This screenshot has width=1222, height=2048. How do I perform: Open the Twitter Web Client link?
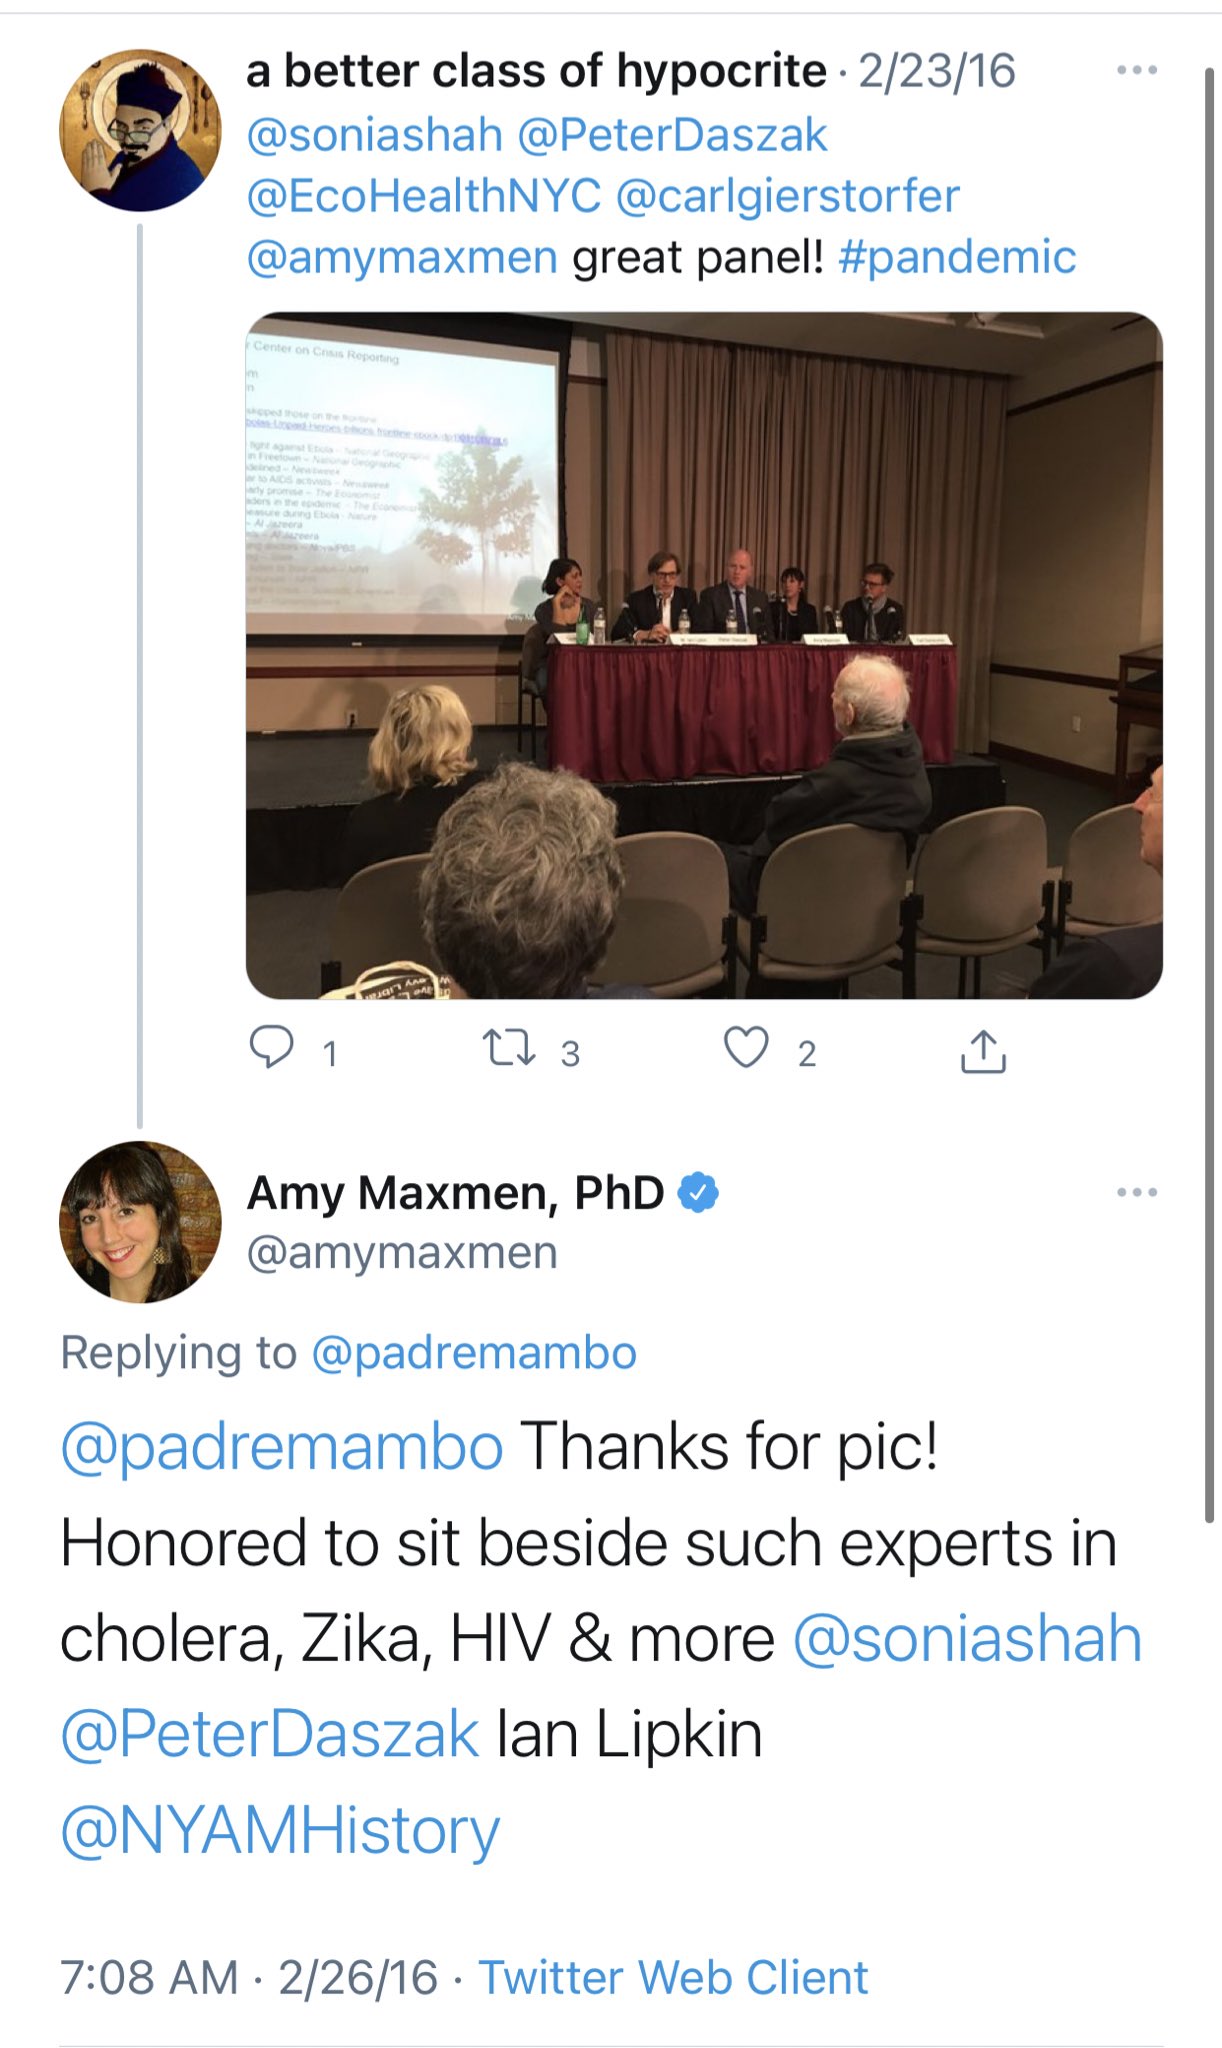point(673,1977)
